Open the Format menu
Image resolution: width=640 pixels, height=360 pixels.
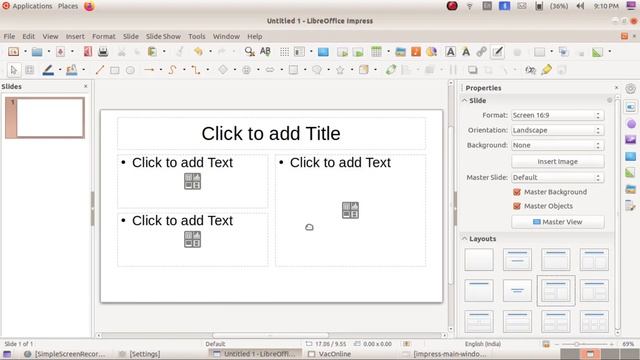[x=104, y=36]
